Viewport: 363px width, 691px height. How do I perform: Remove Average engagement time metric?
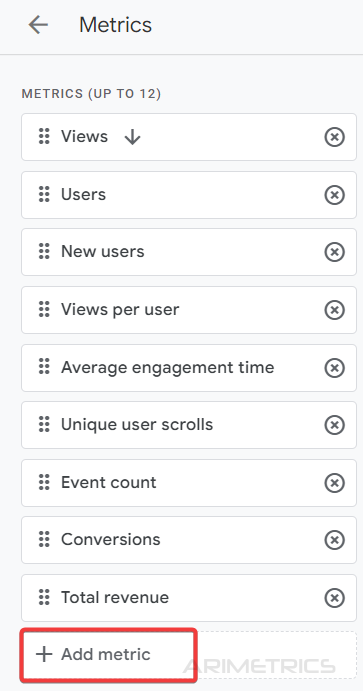pyautogui.click(x=334, y=368)
